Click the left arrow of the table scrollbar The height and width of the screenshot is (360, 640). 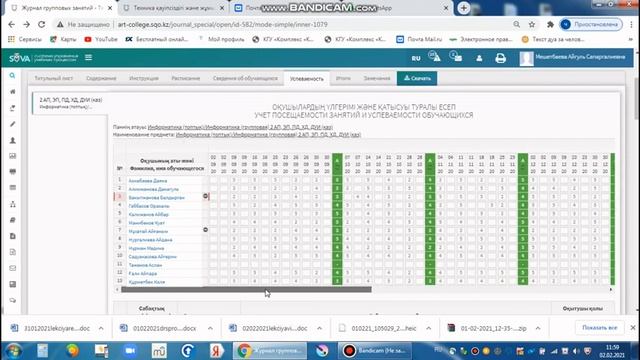tap(118, 289)
